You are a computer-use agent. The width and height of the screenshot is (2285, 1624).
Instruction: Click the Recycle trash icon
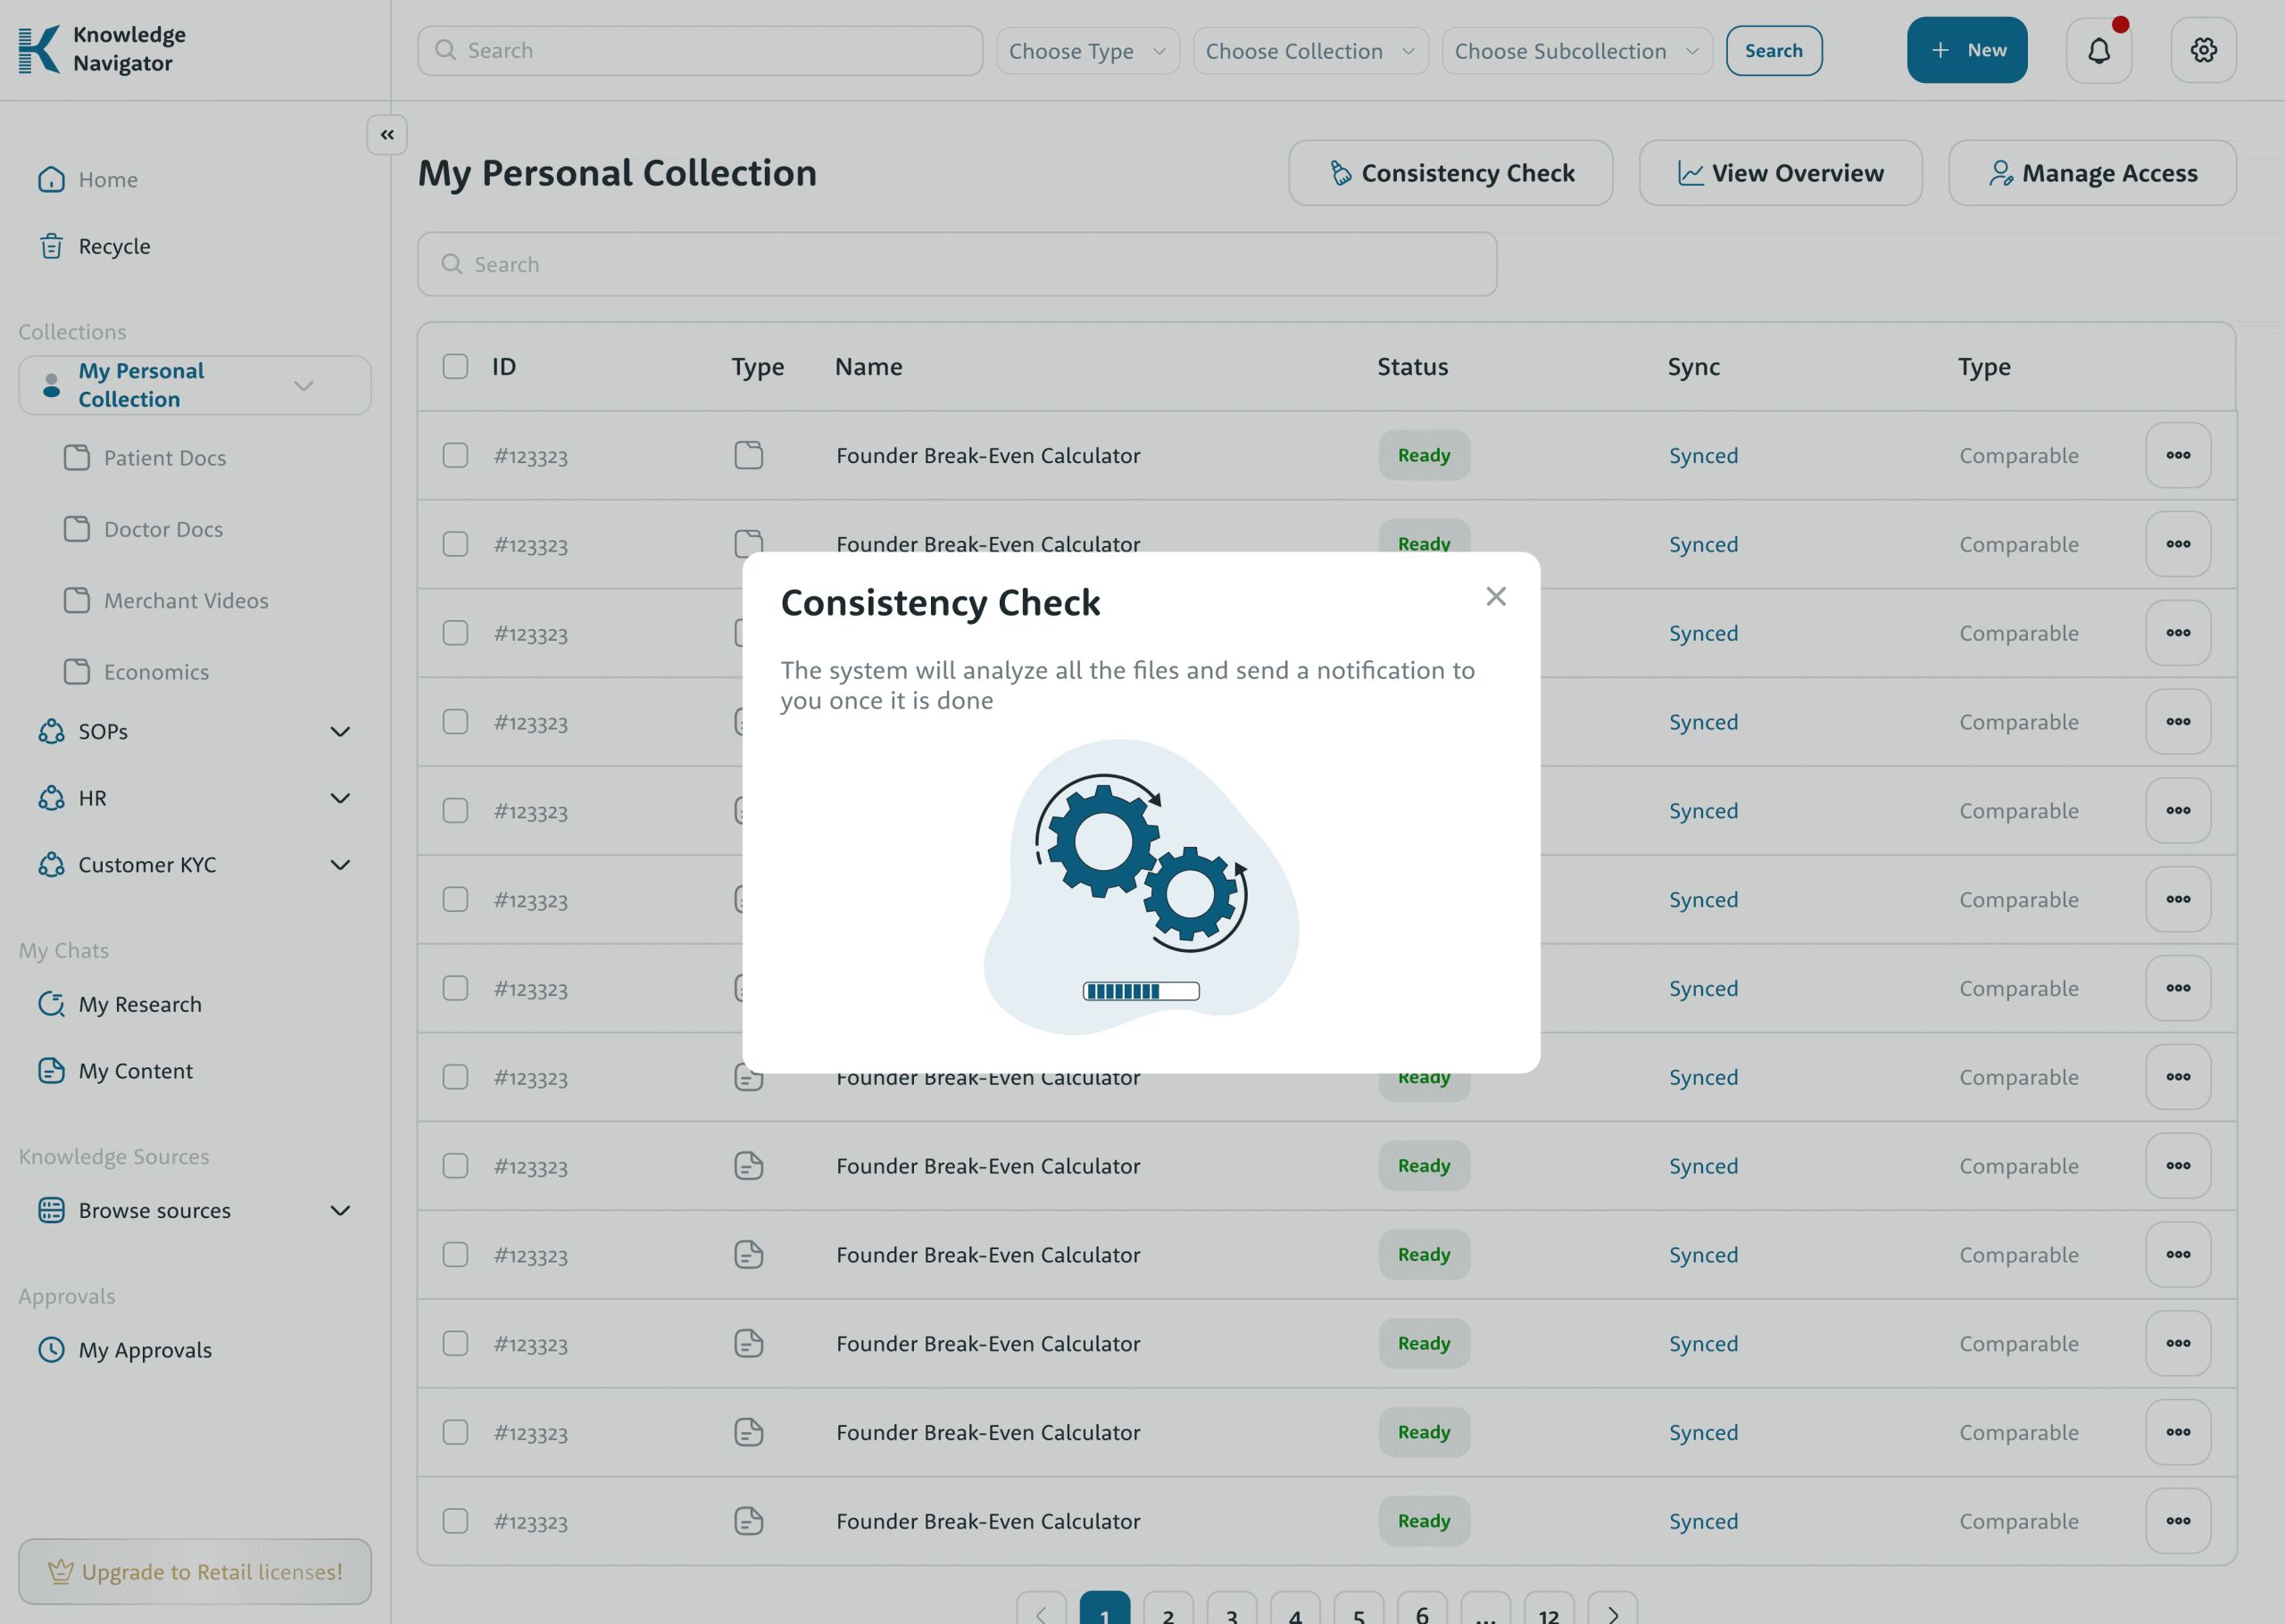pos(51,246)
